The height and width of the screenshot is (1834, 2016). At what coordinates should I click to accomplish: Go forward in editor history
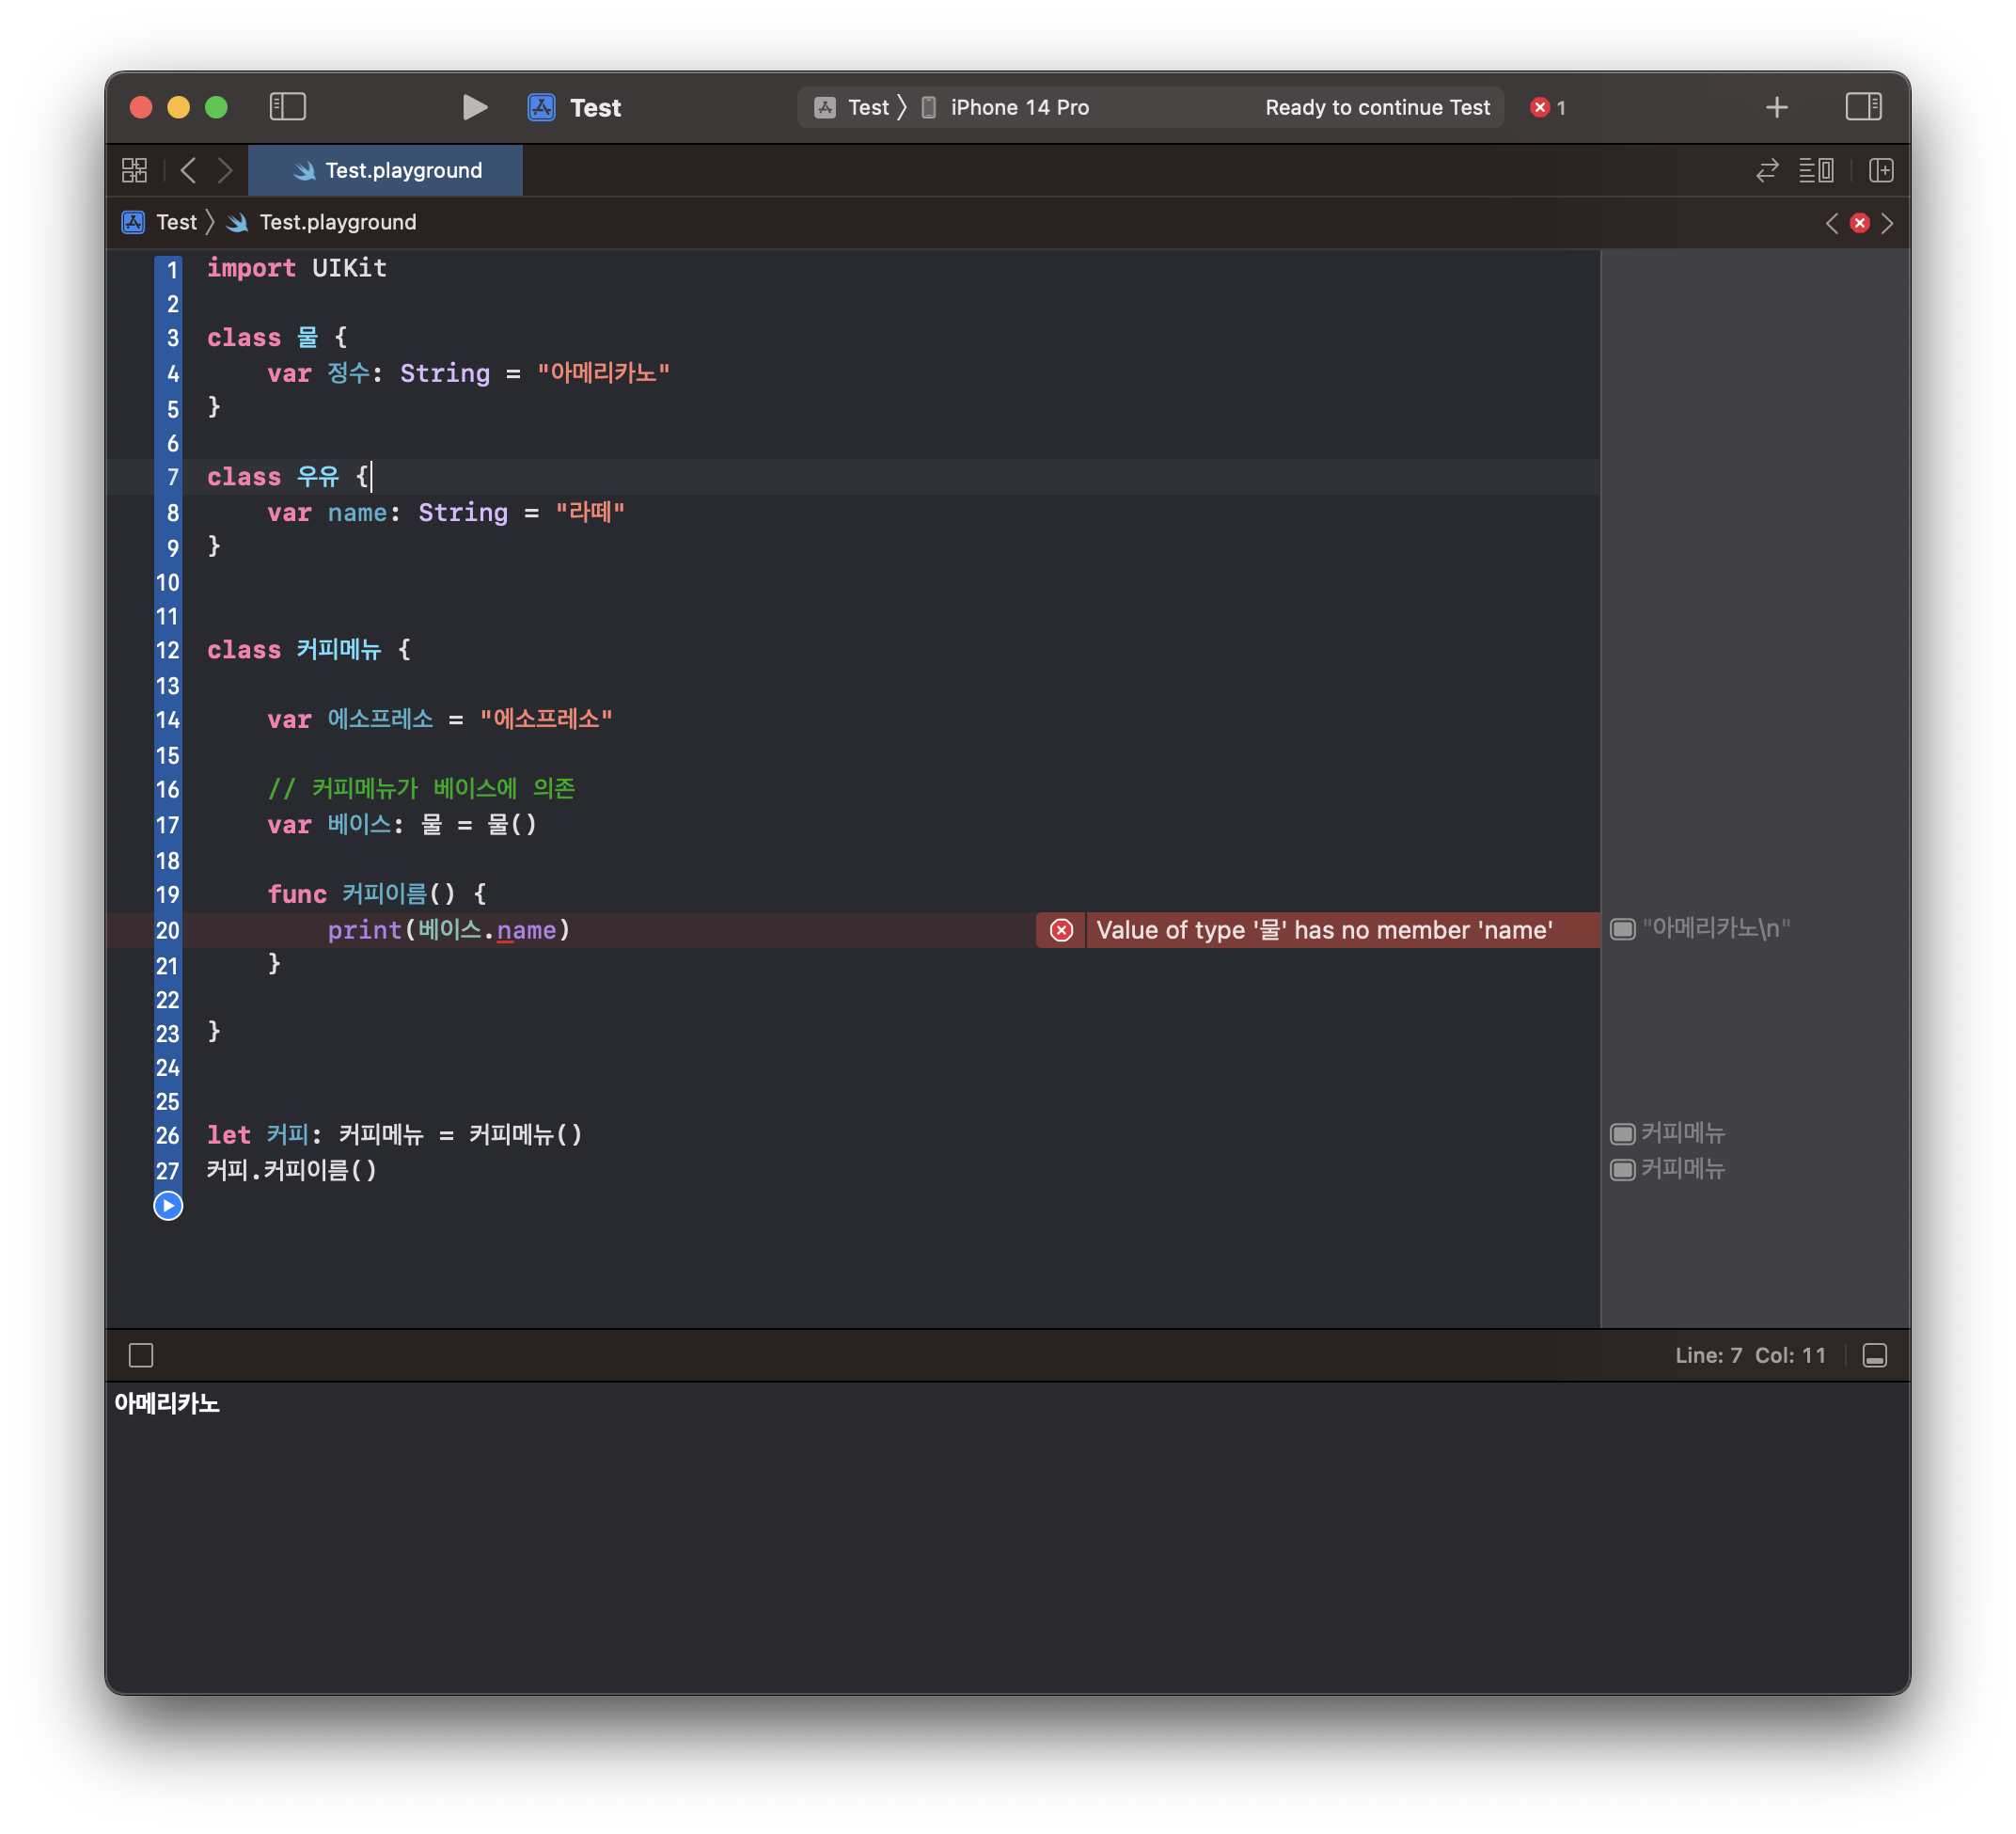click(x=226, y=170)
